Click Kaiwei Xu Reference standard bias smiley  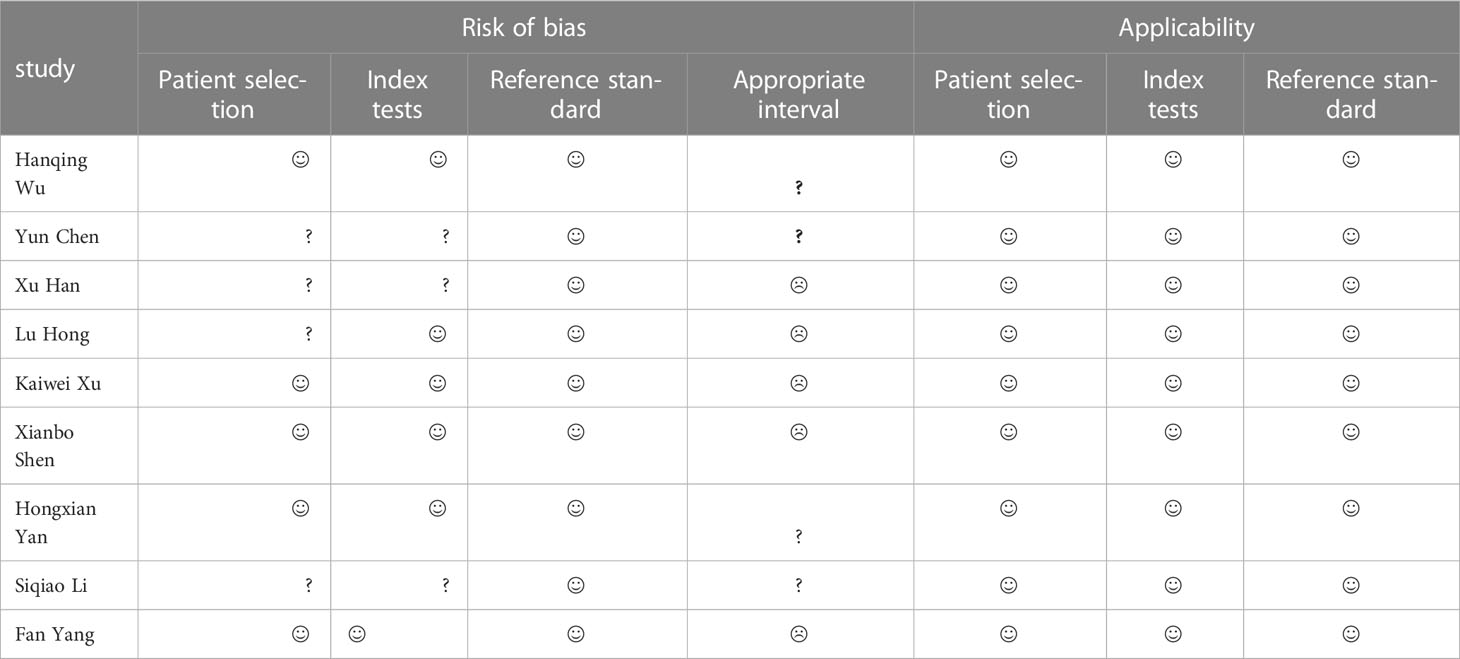pyautogui.click(x=576, y=382)
